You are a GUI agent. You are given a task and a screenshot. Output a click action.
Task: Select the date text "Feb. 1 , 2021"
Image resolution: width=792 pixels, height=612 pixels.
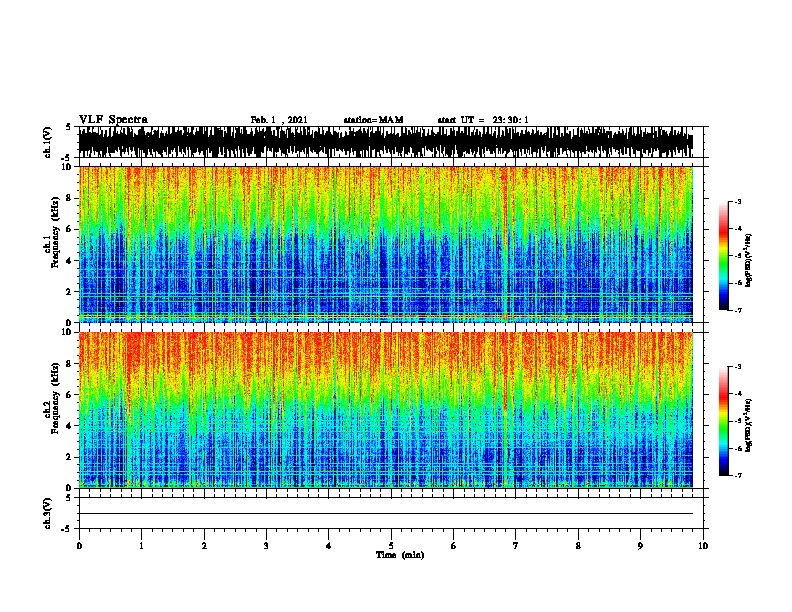279,120
